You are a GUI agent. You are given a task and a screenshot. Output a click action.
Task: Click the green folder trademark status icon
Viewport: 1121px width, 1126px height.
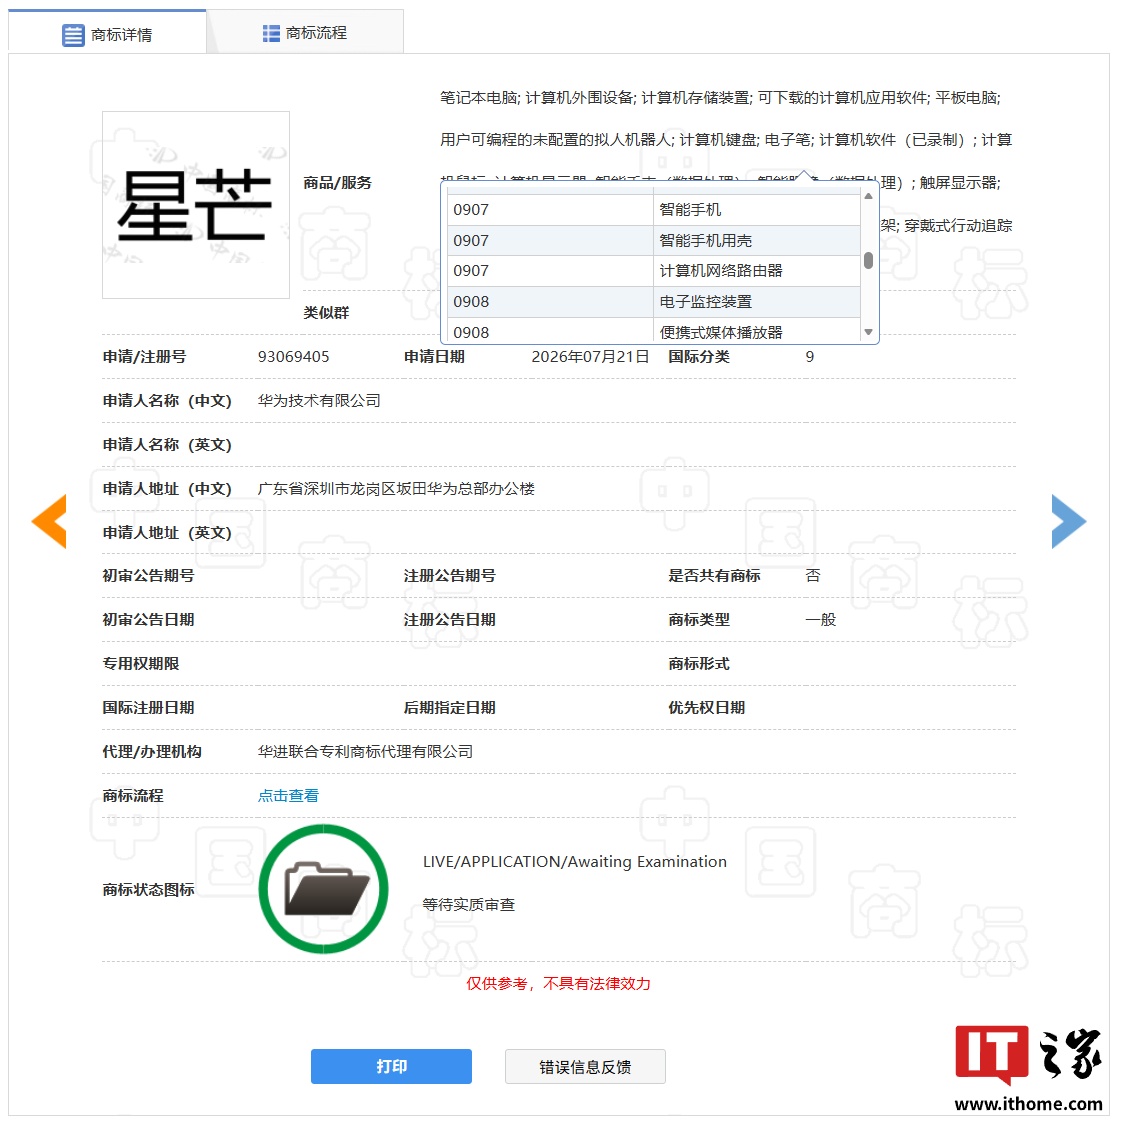(323, 889)
